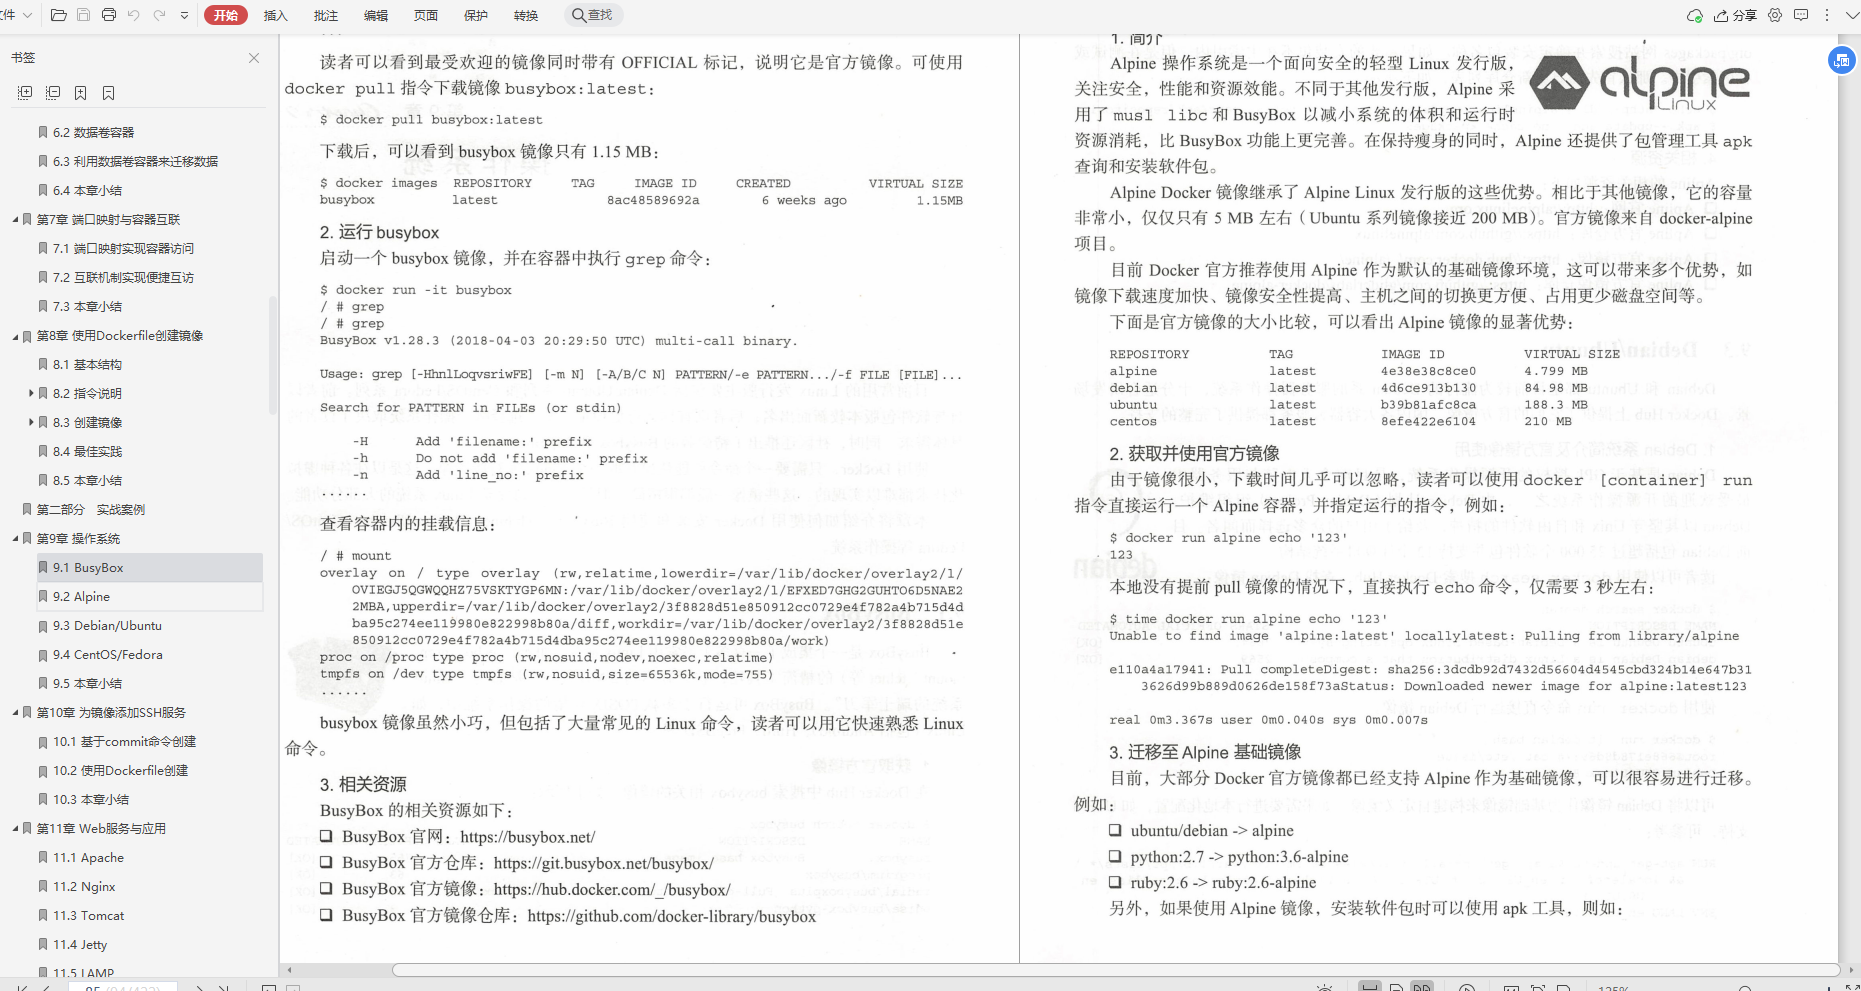
Task: Open the 编辑 tab
Action: 375,15
